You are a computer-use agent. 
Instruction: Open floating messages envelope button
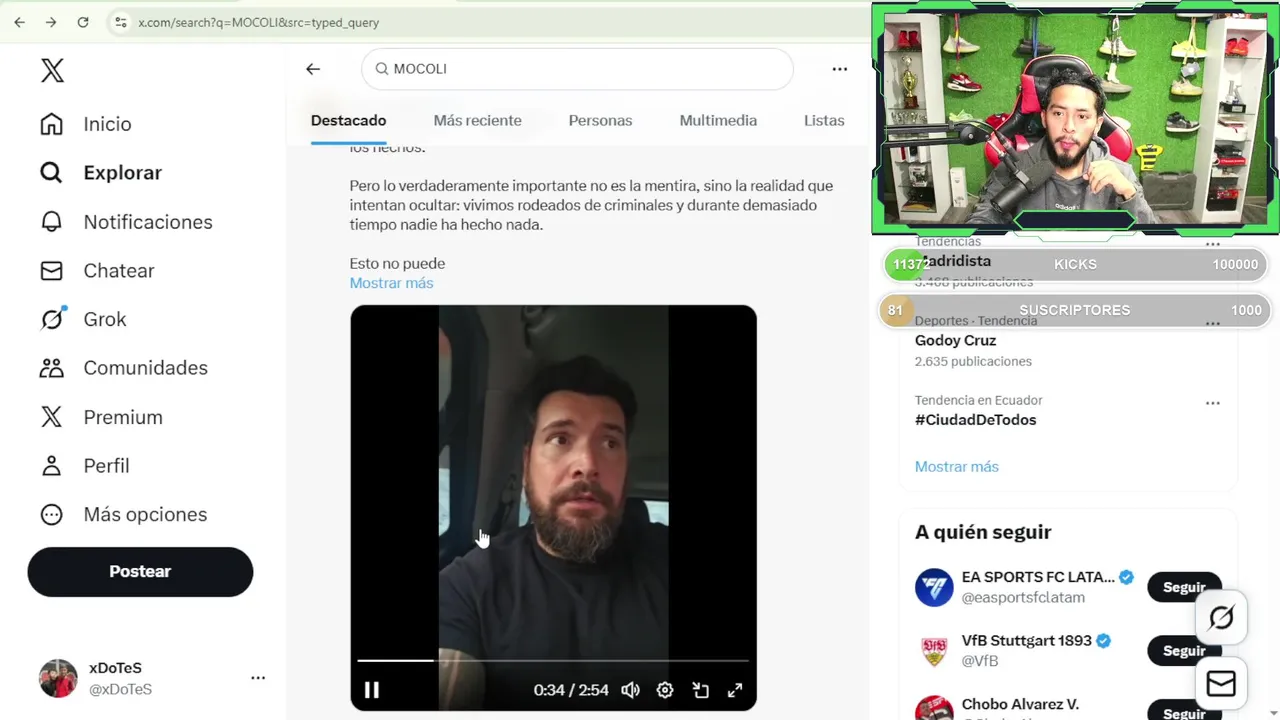[x=1221, y=683]
